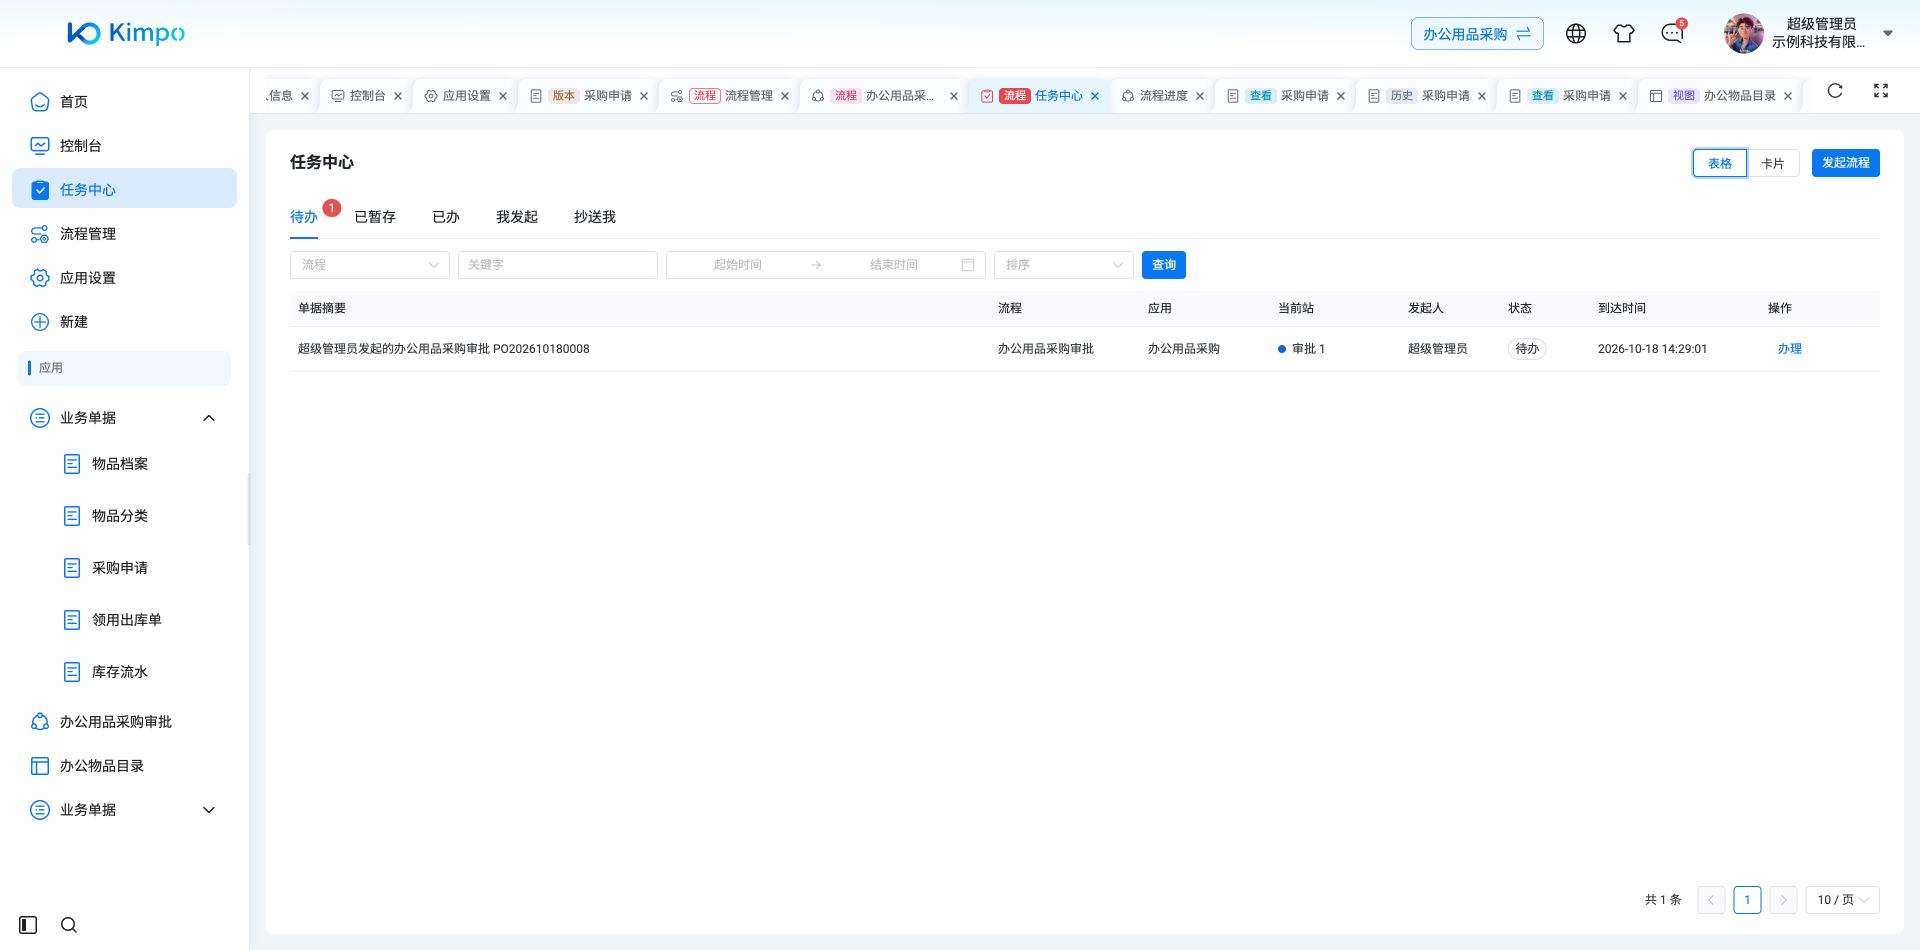The image size is (1920, 950).
Task: Open the sidebar search magnifier
Action: click(x=69, y=925)
